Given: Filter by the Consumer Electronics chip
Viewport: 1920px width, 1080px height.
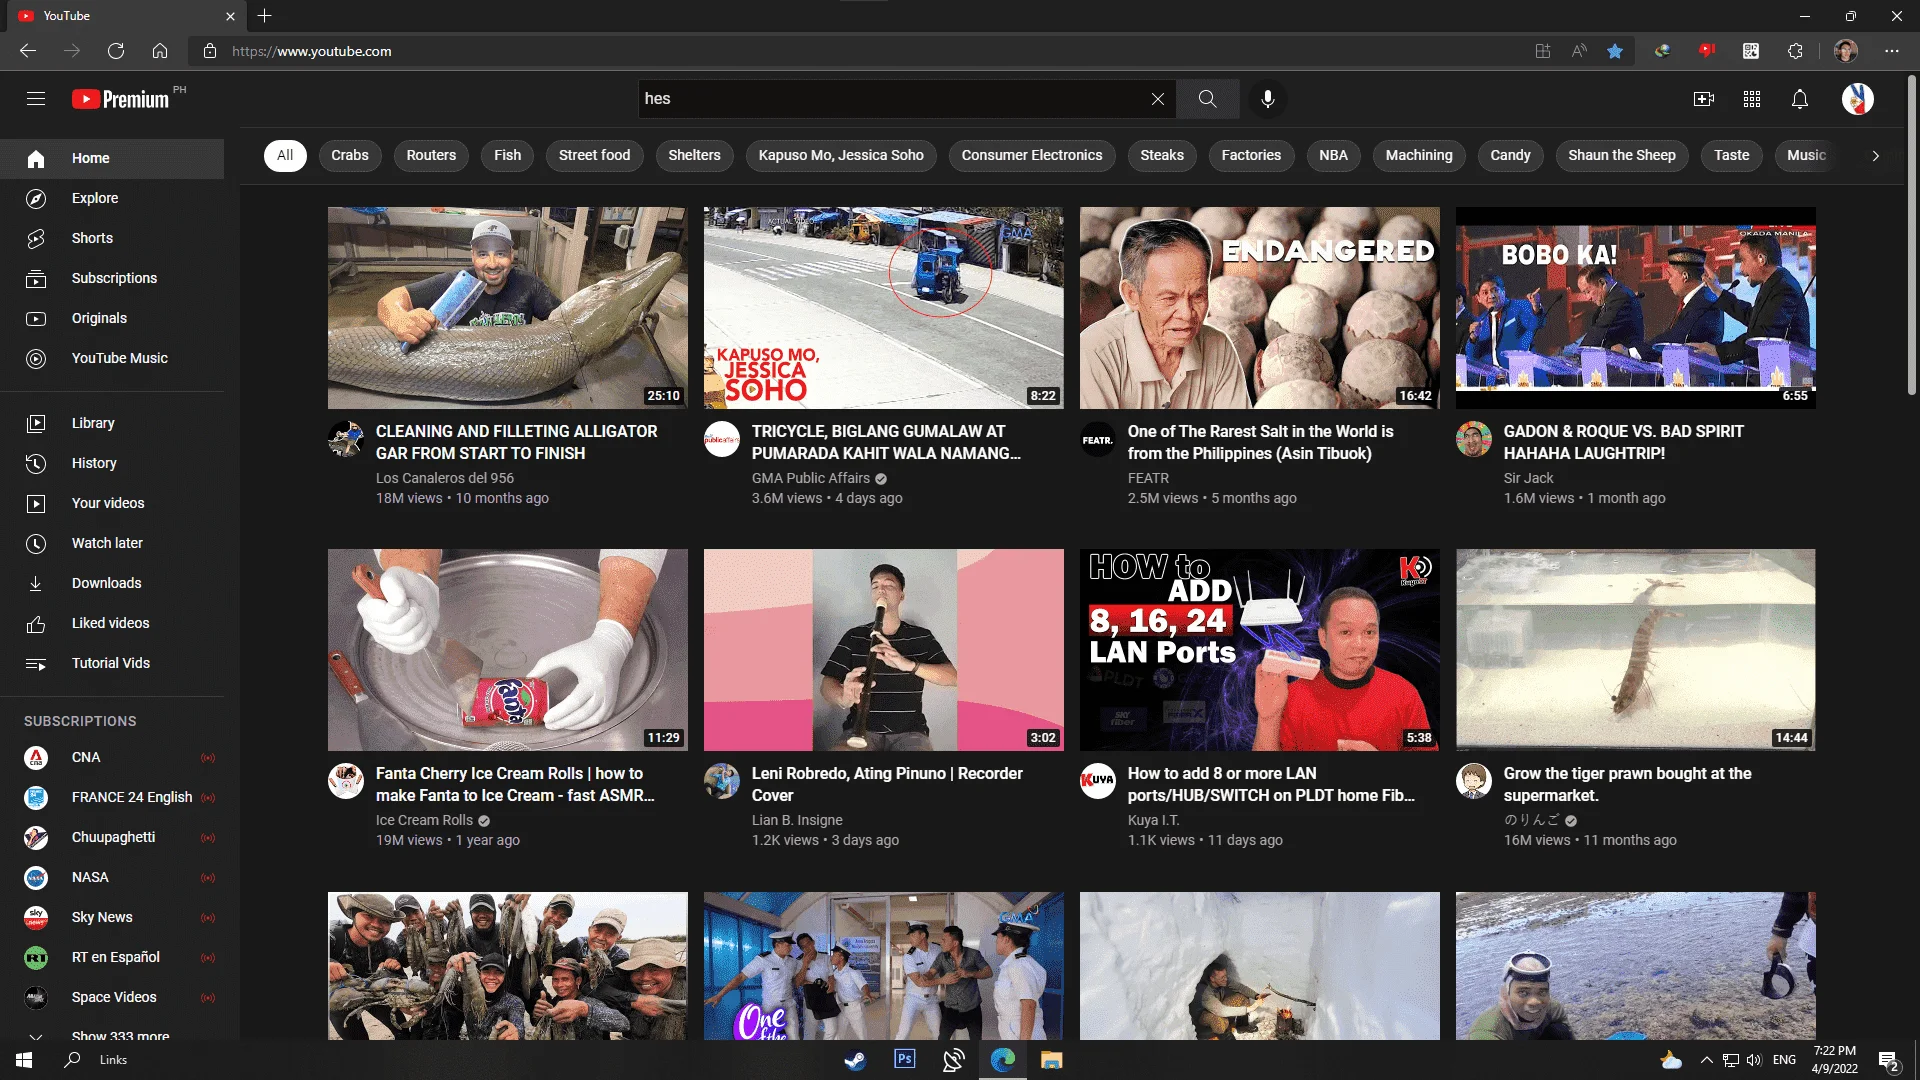Looking at the screenshot, I should pos(1032,155).
